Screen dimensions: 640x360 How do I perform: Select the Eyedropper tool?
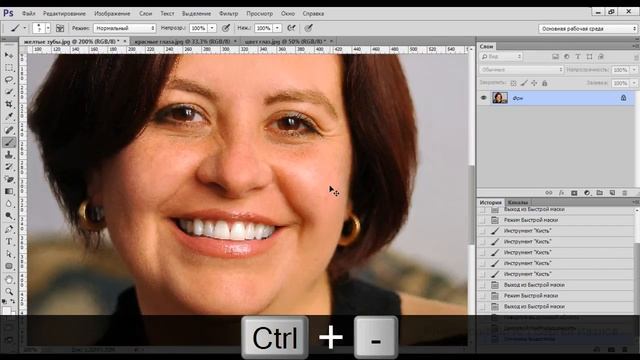pos(9,117)
